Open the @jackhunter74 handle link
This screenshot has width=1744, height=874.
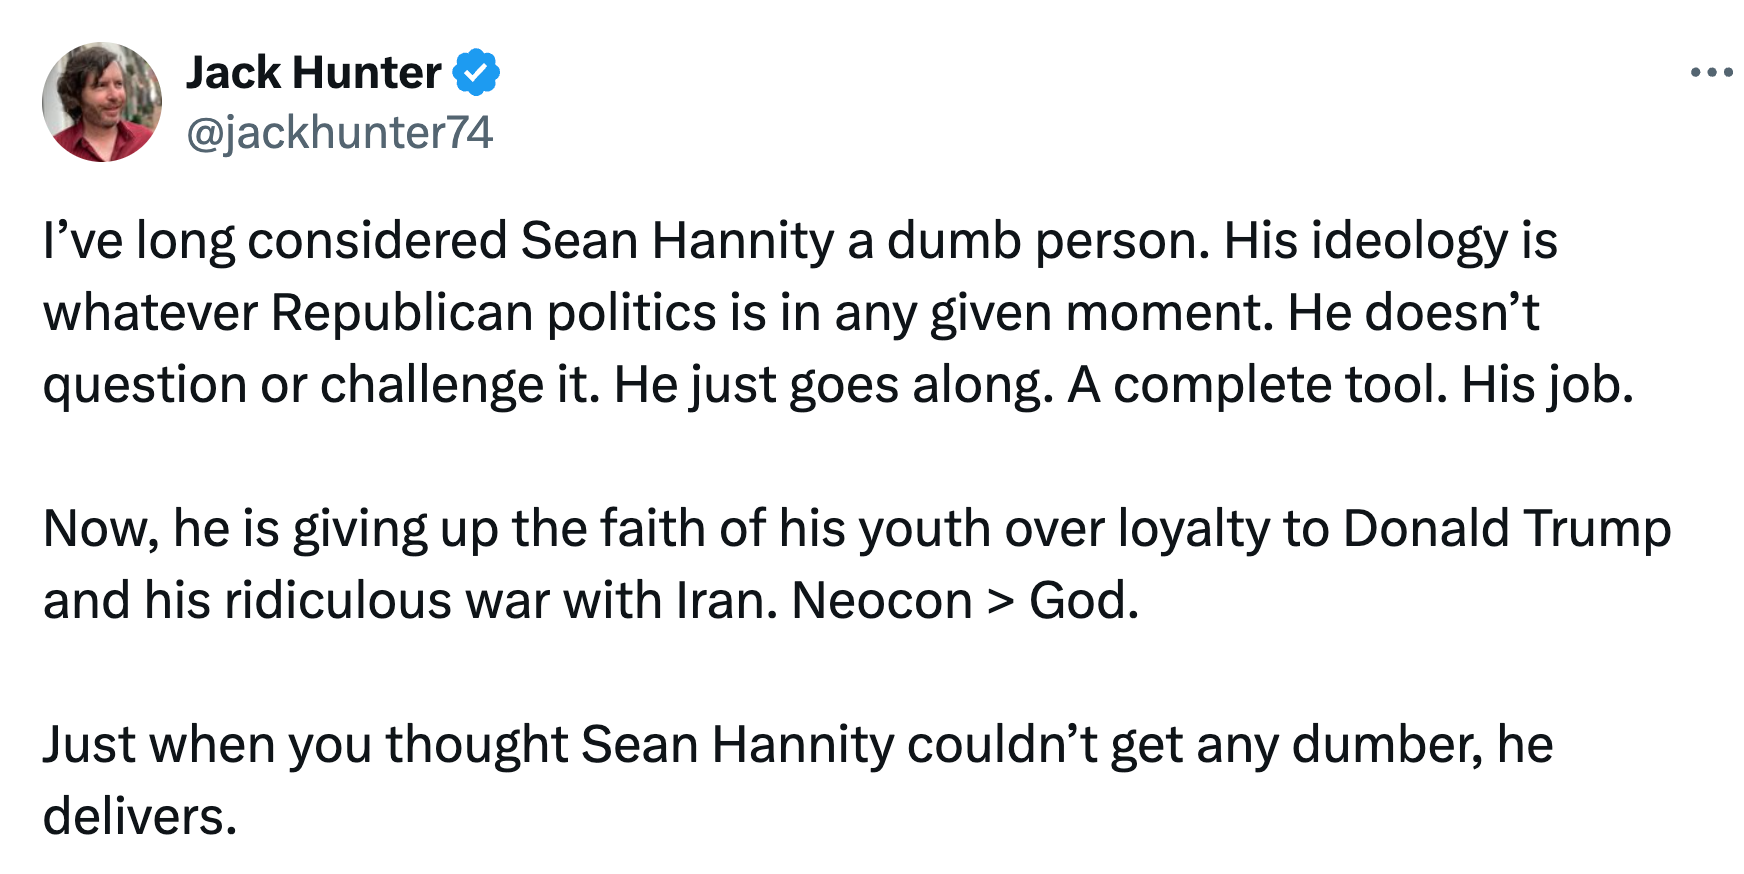[339, 133]
